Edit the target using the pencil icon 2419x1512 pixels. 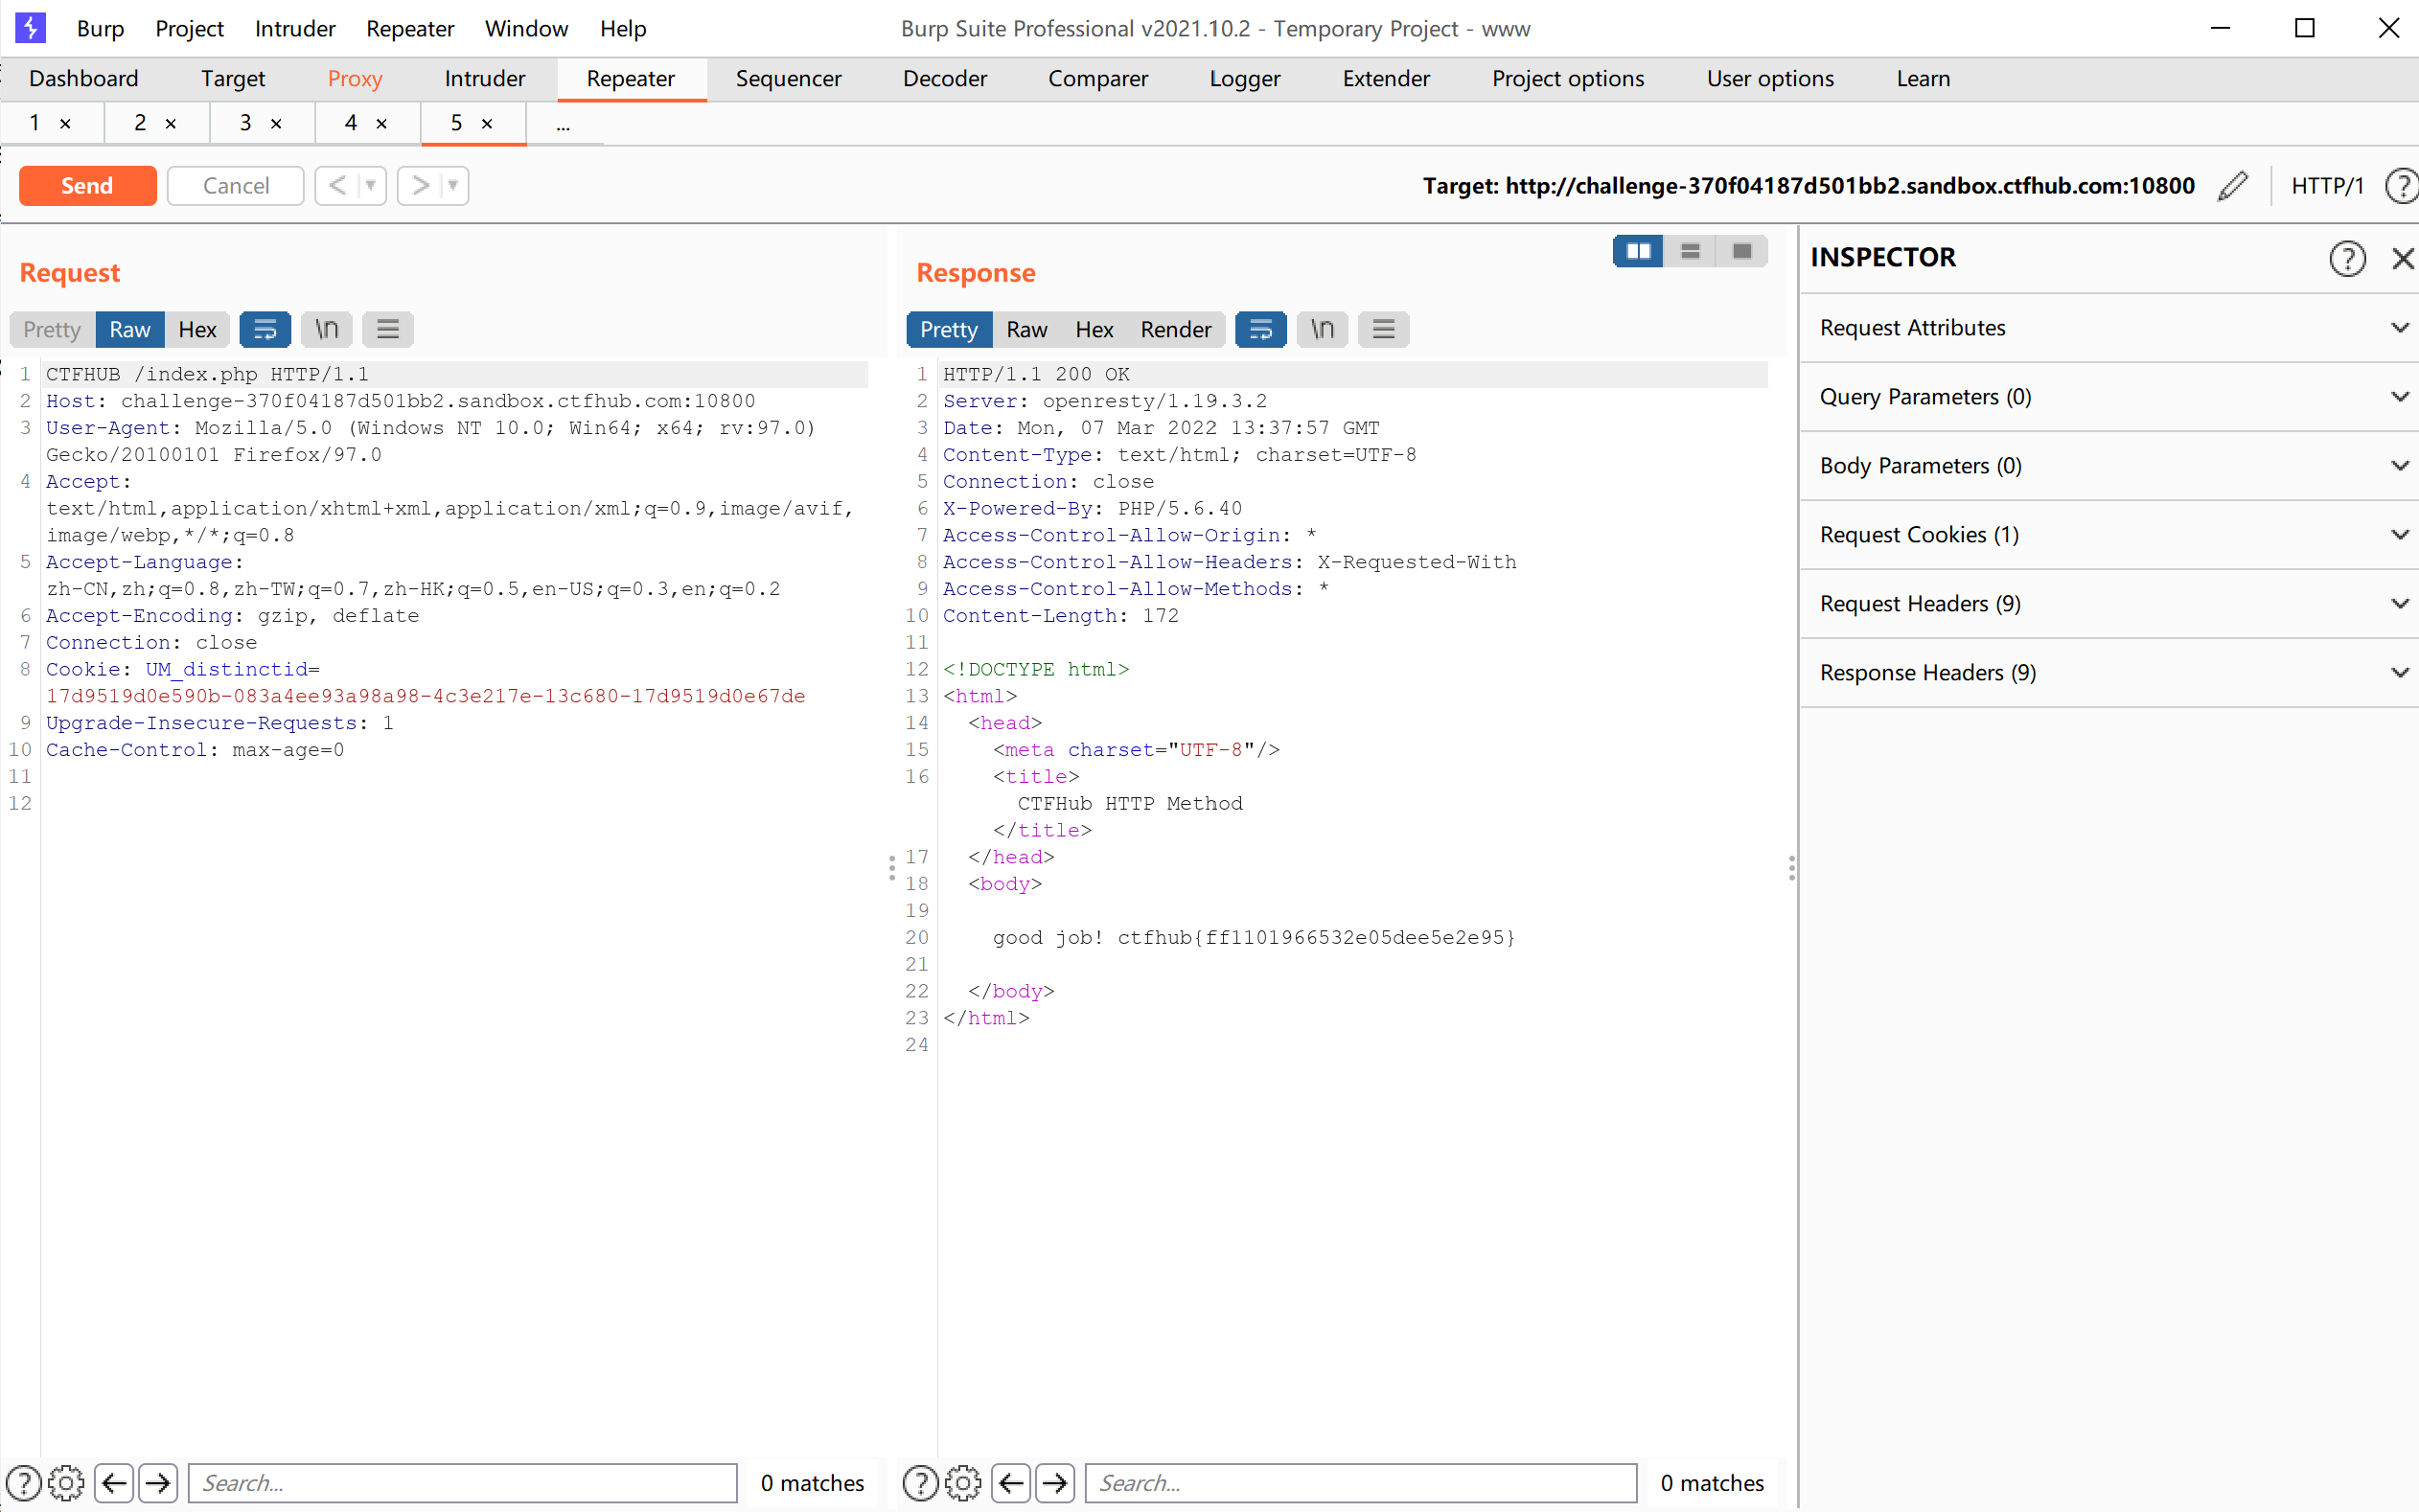[2233, 186]
